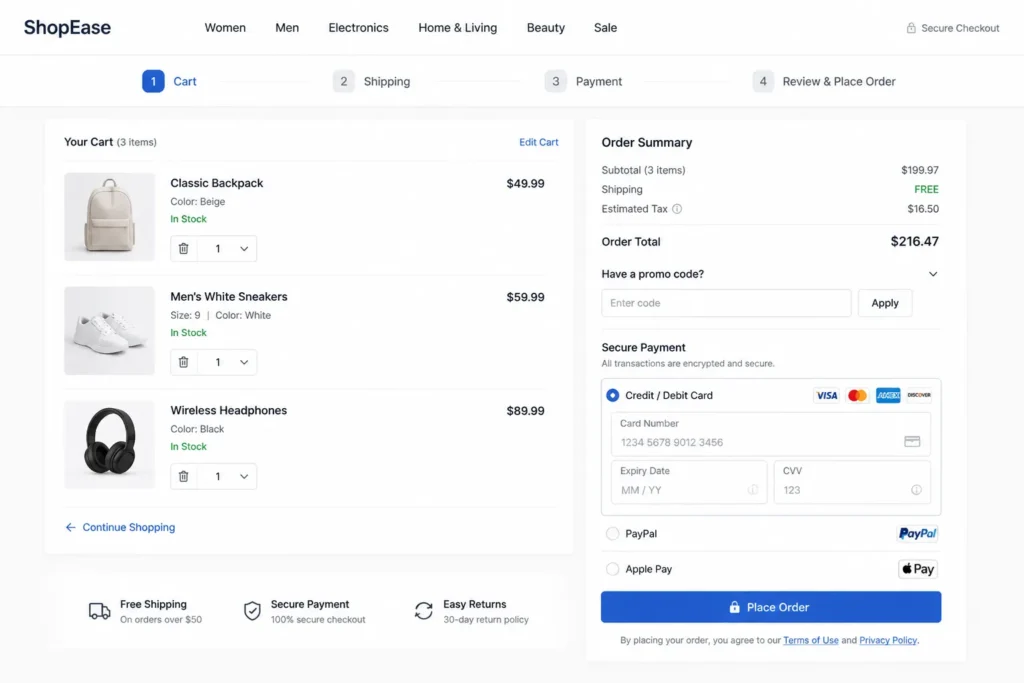Go to Electronics category
Screen dimensions: 1024x683
(359, 27)
